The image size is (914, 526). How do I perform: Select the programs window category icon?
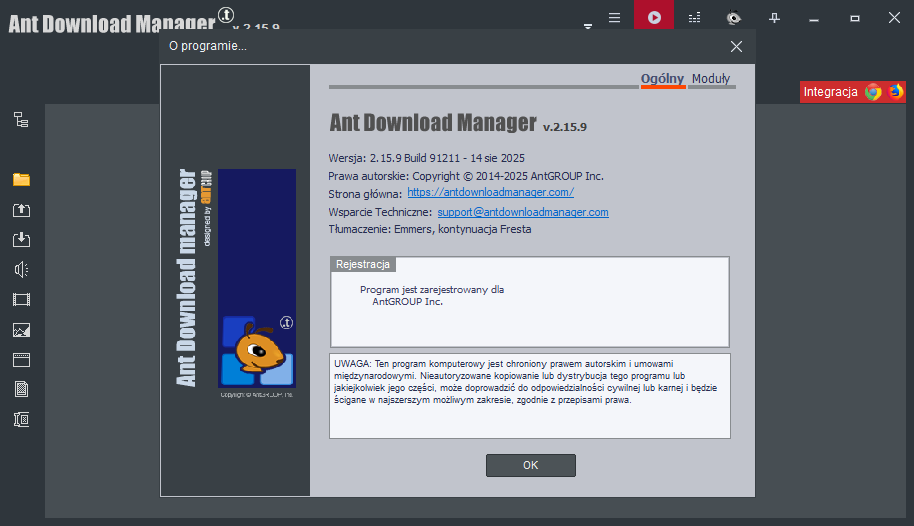pos(21,360)
